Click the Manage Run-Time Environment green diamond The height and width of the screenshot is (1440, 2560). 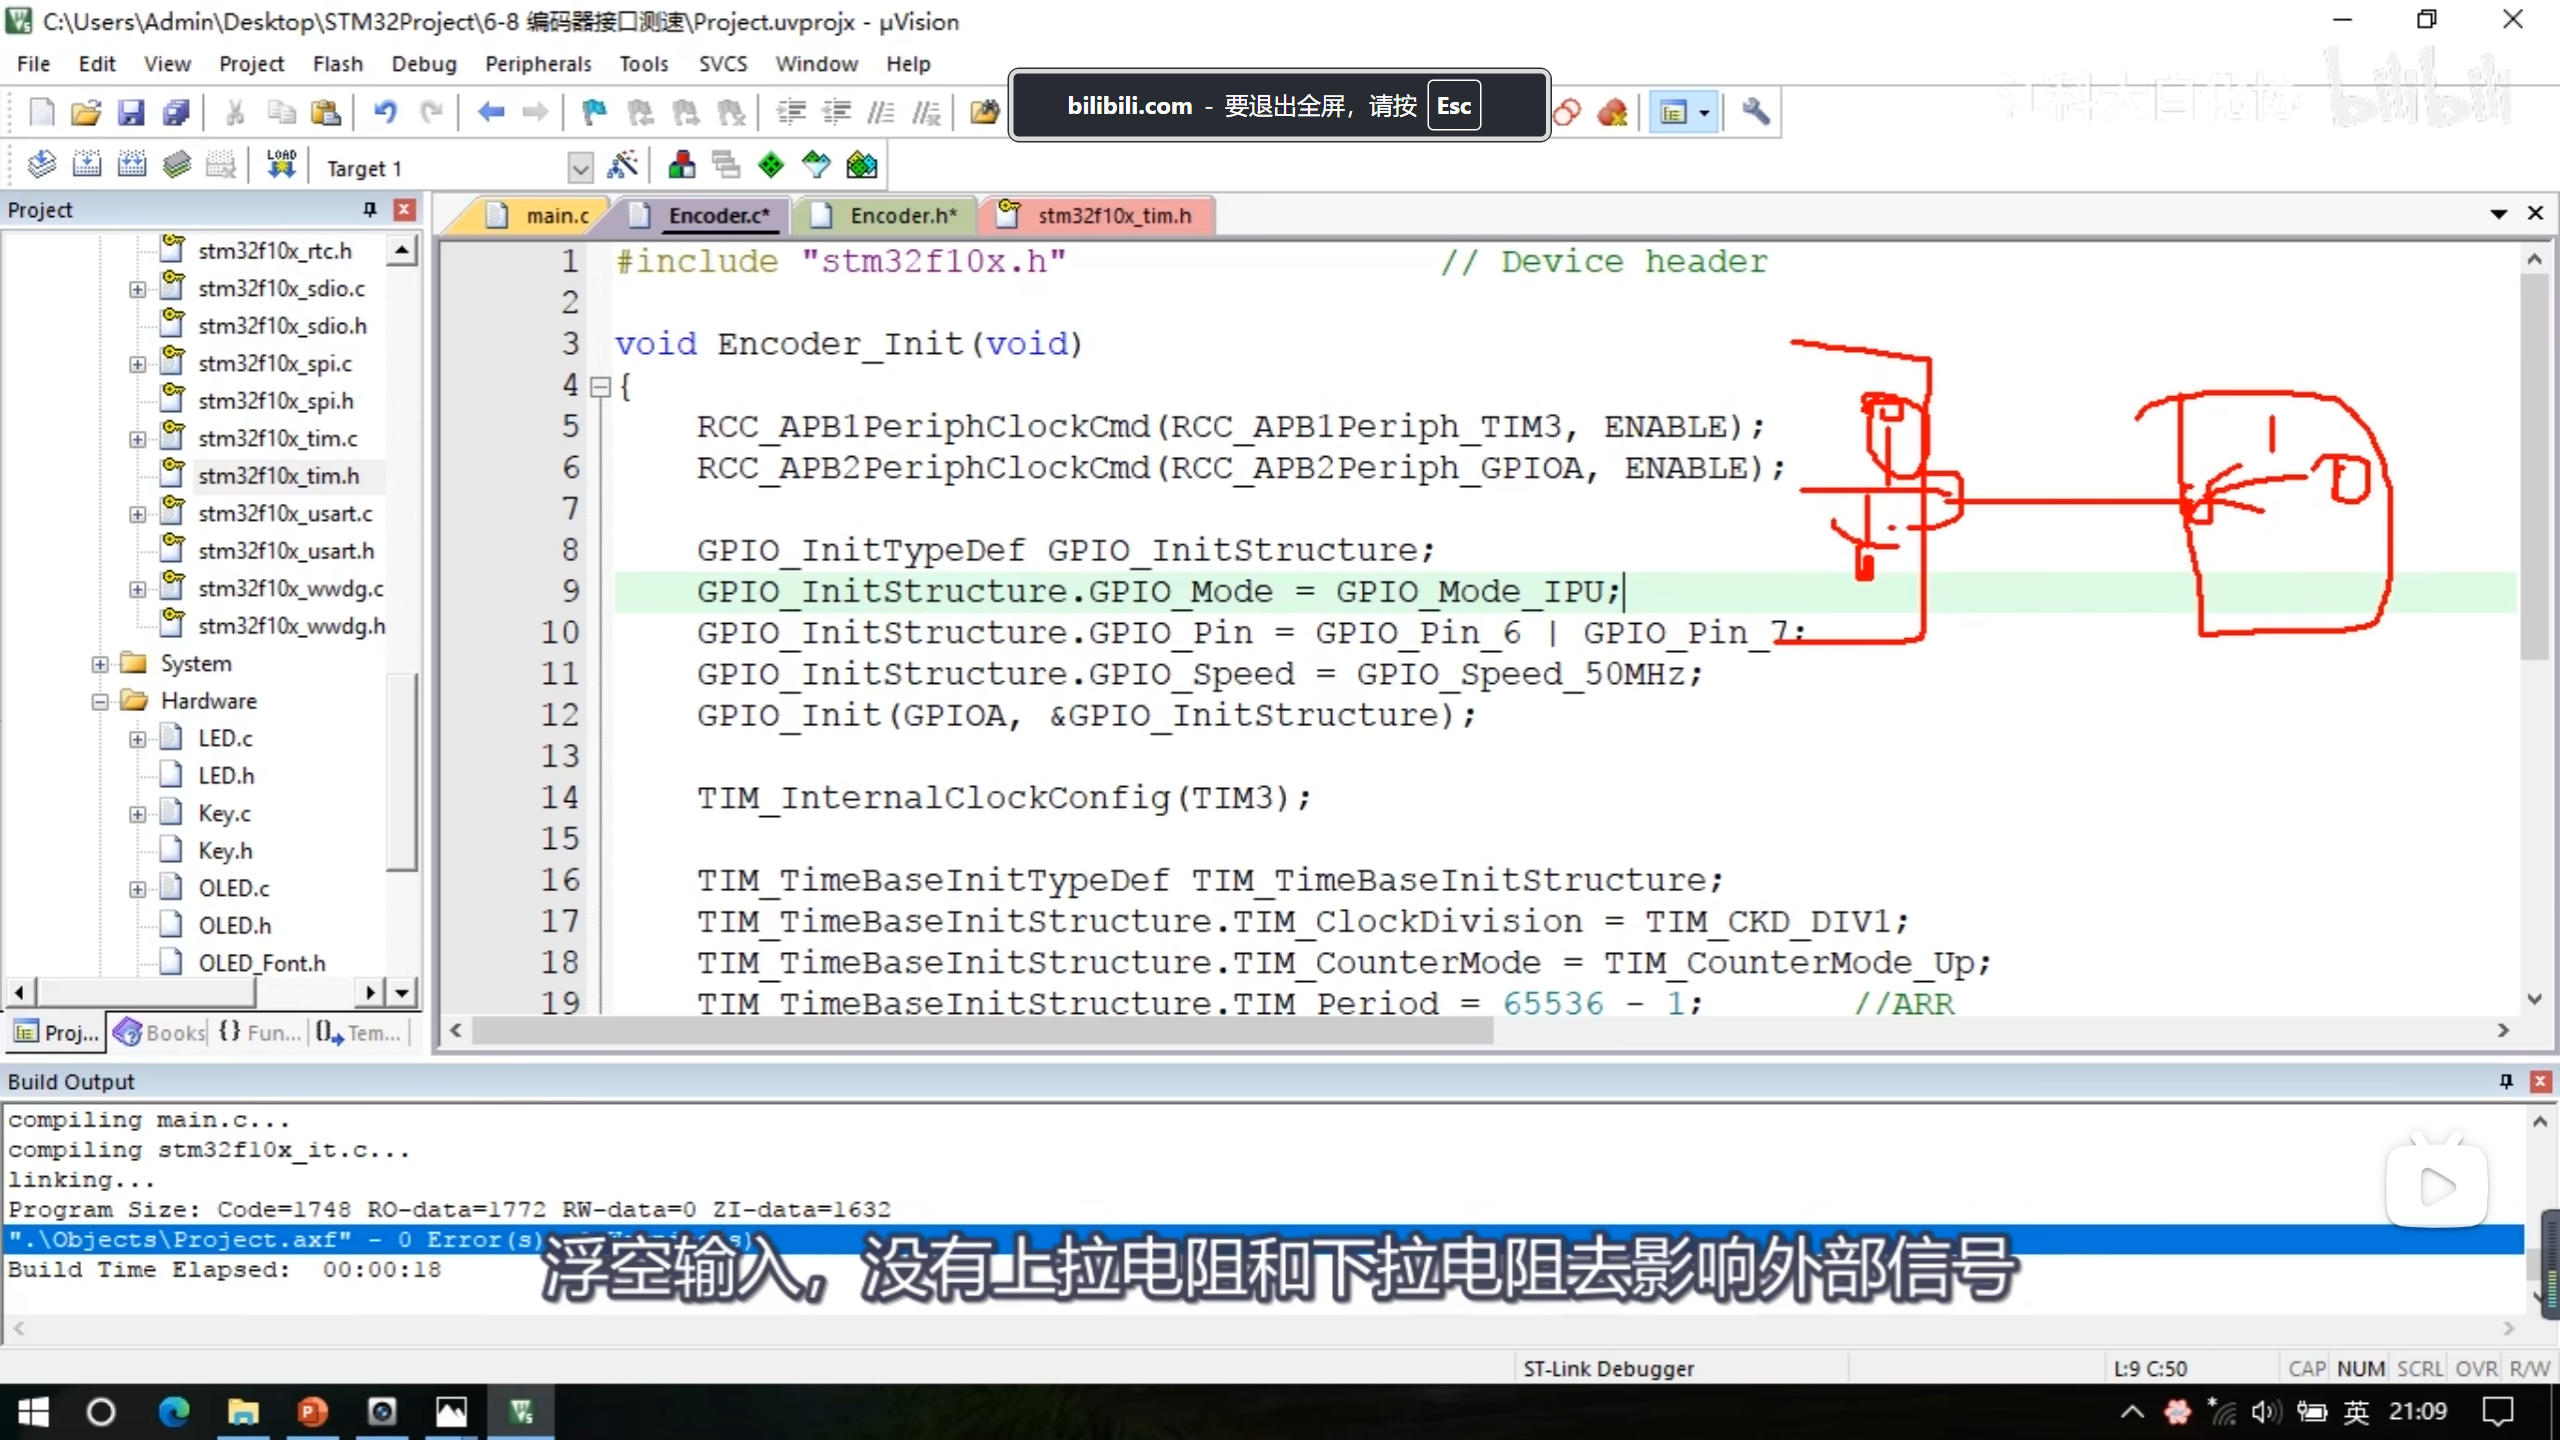coord(771,165)
